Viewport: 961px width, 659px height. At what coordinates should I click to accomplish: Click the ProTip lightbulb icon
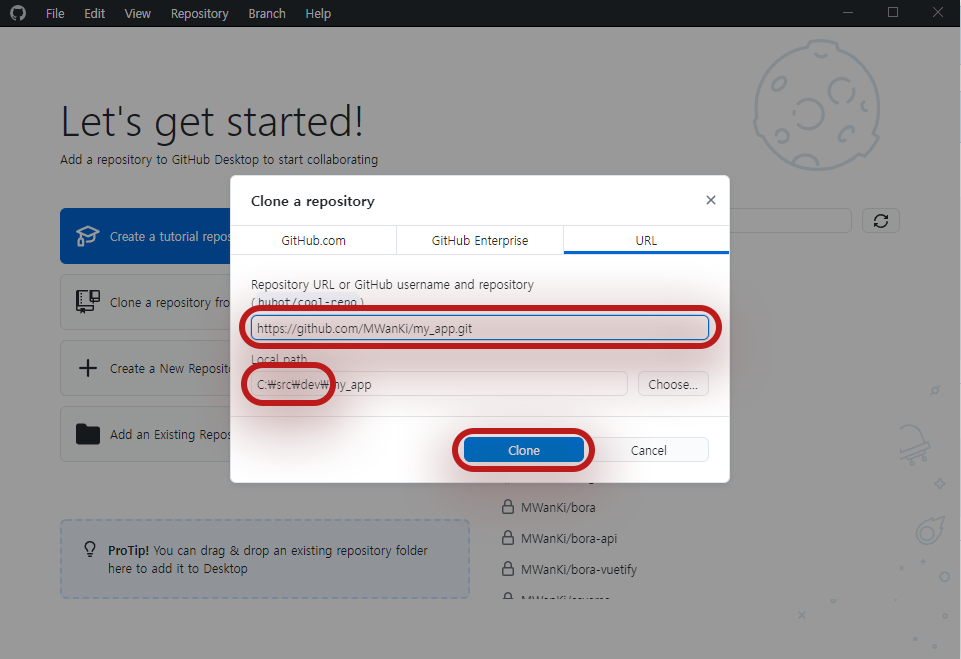(89, 549)
